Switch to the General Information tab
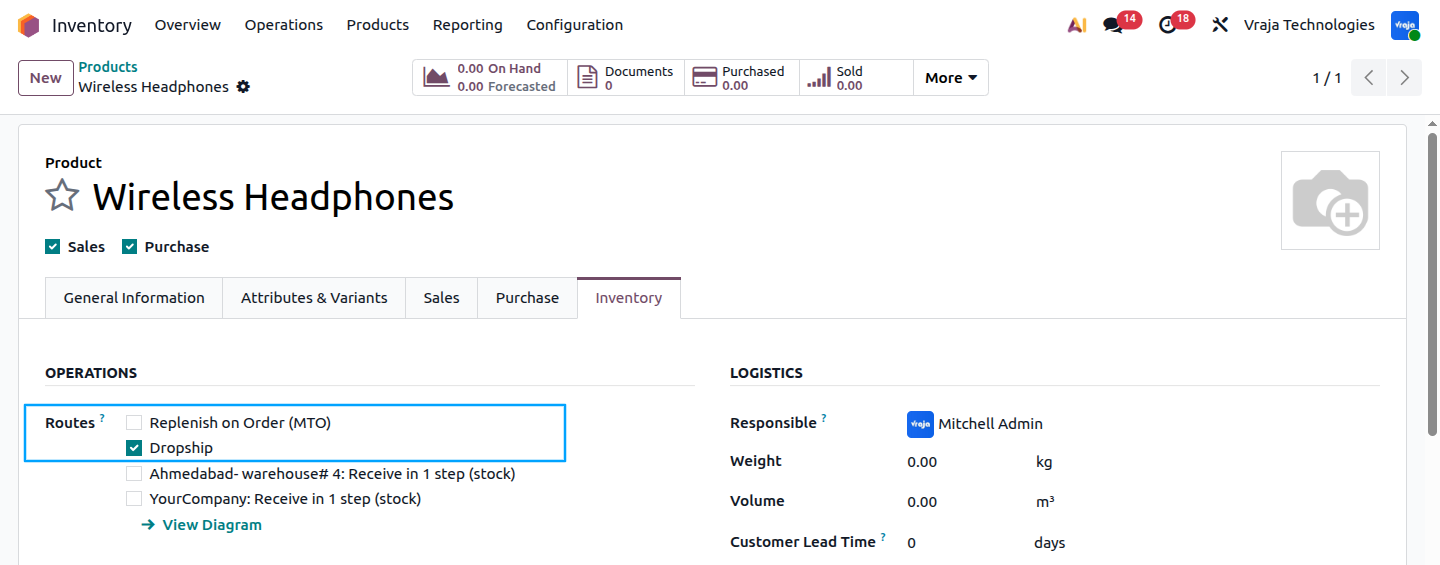The height and width of the screenshot is (565, 1440). coord(134,298)
